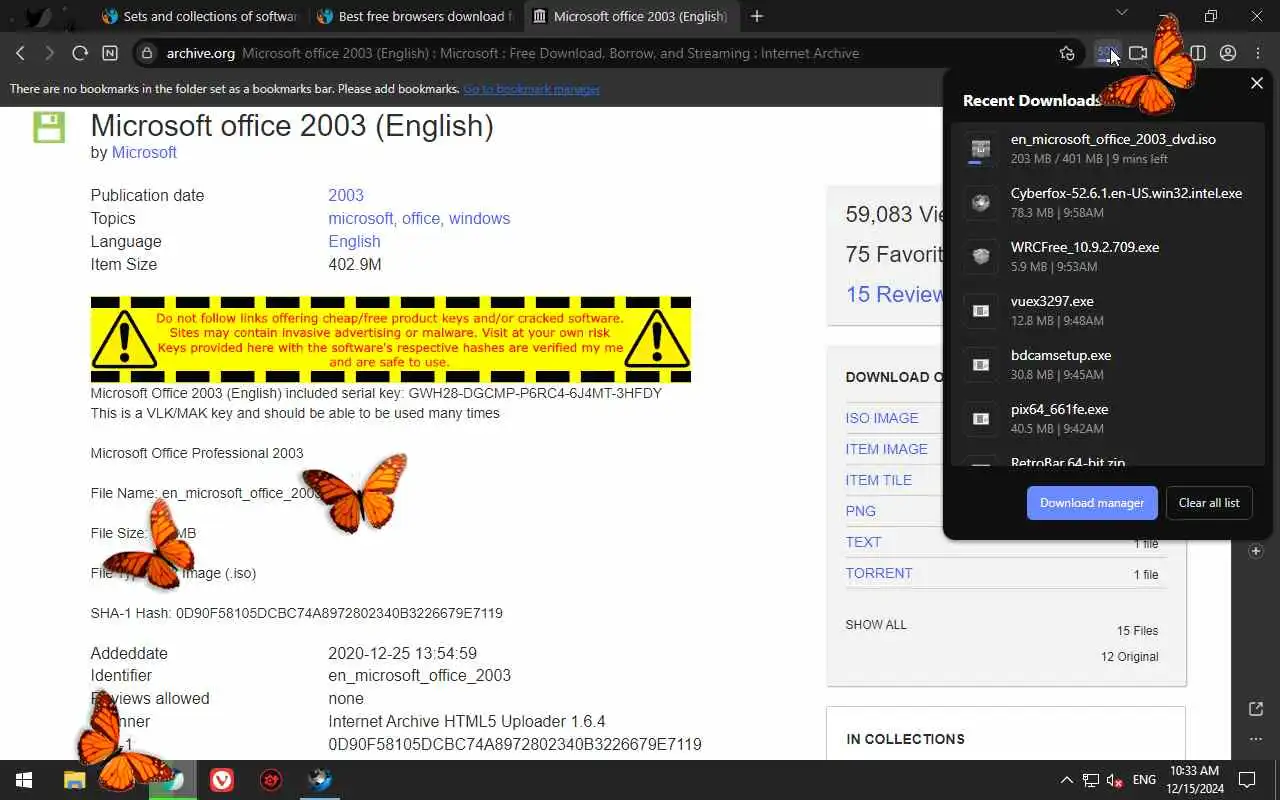Click the bdcamsetup.exe file icon

coord(981,365)
